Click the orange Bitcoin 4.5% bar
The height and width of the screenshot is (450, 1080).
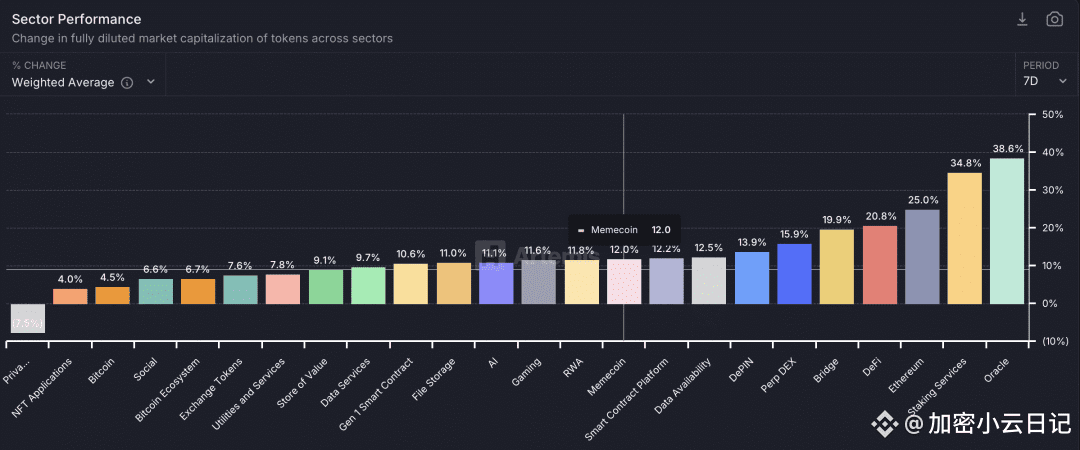pyautogui.click(x=112, y=296)
